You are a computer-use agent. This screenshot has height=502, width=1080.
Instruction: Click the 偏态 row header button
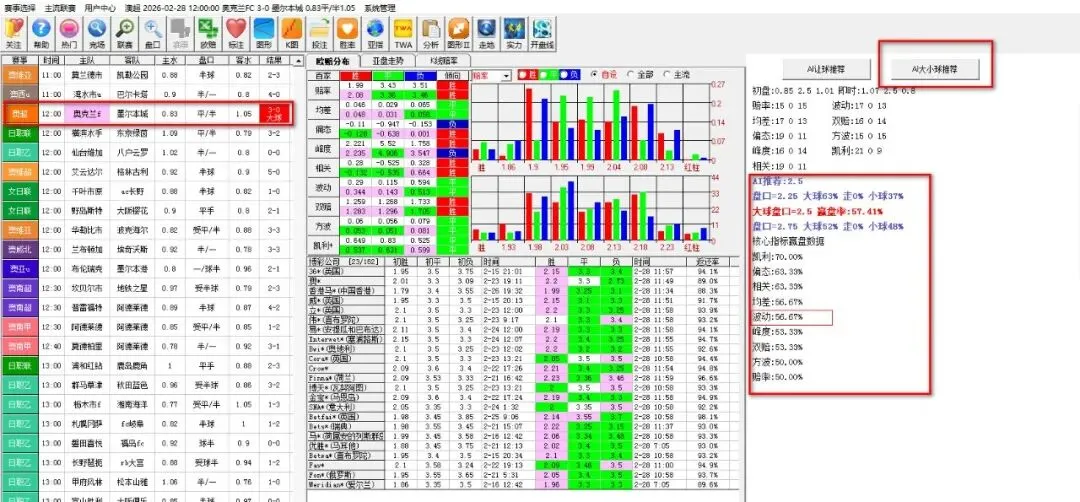point(322,128)
